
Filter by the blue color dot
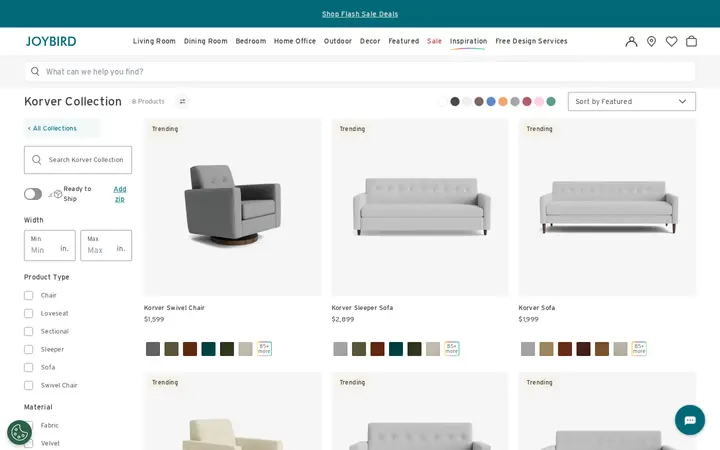(491, 101)
